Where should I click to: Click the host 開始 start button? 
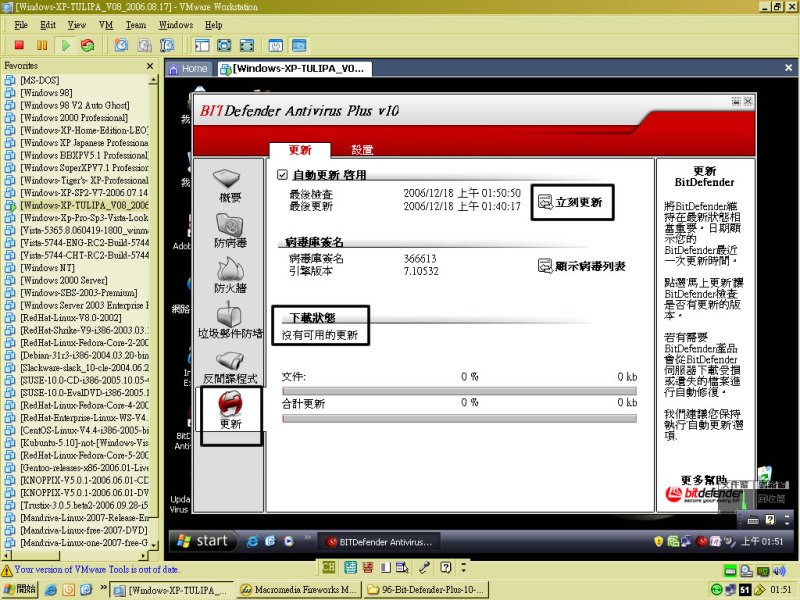pyautogui.click(x=19, y=589)
